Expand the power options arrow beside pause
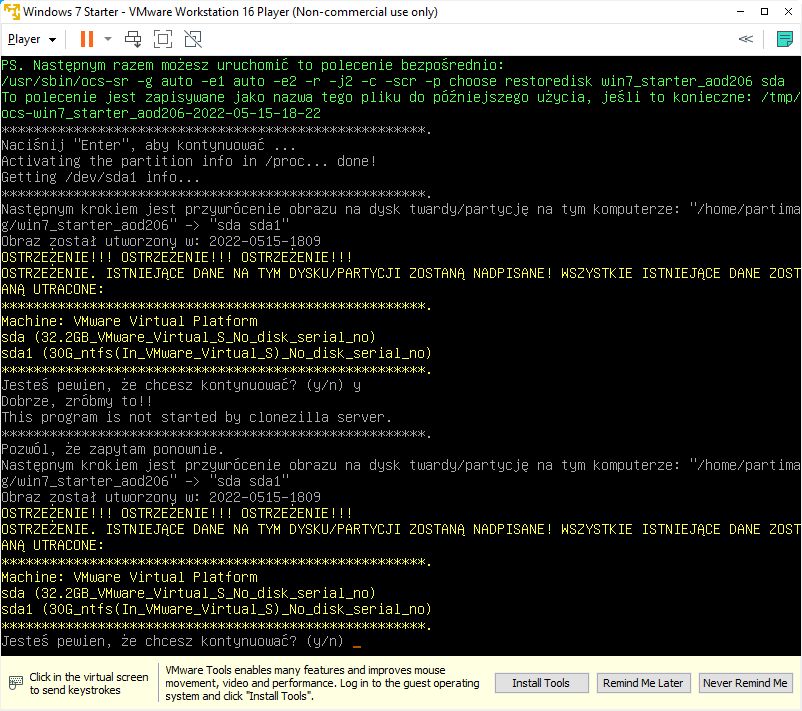The image size is (802, 711). (107, 40)
